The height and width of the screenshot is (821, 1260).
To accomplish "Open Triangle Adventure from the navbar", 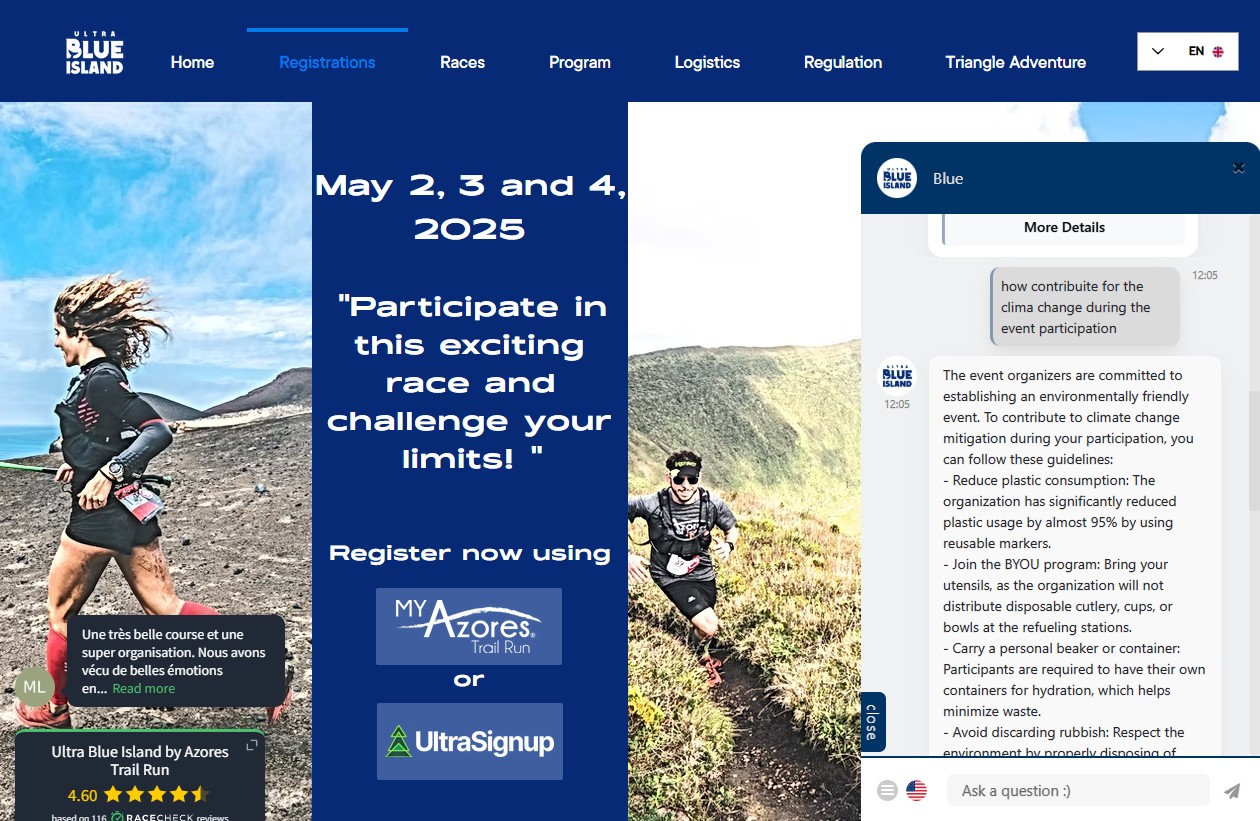I will (x=1016, y=62).
